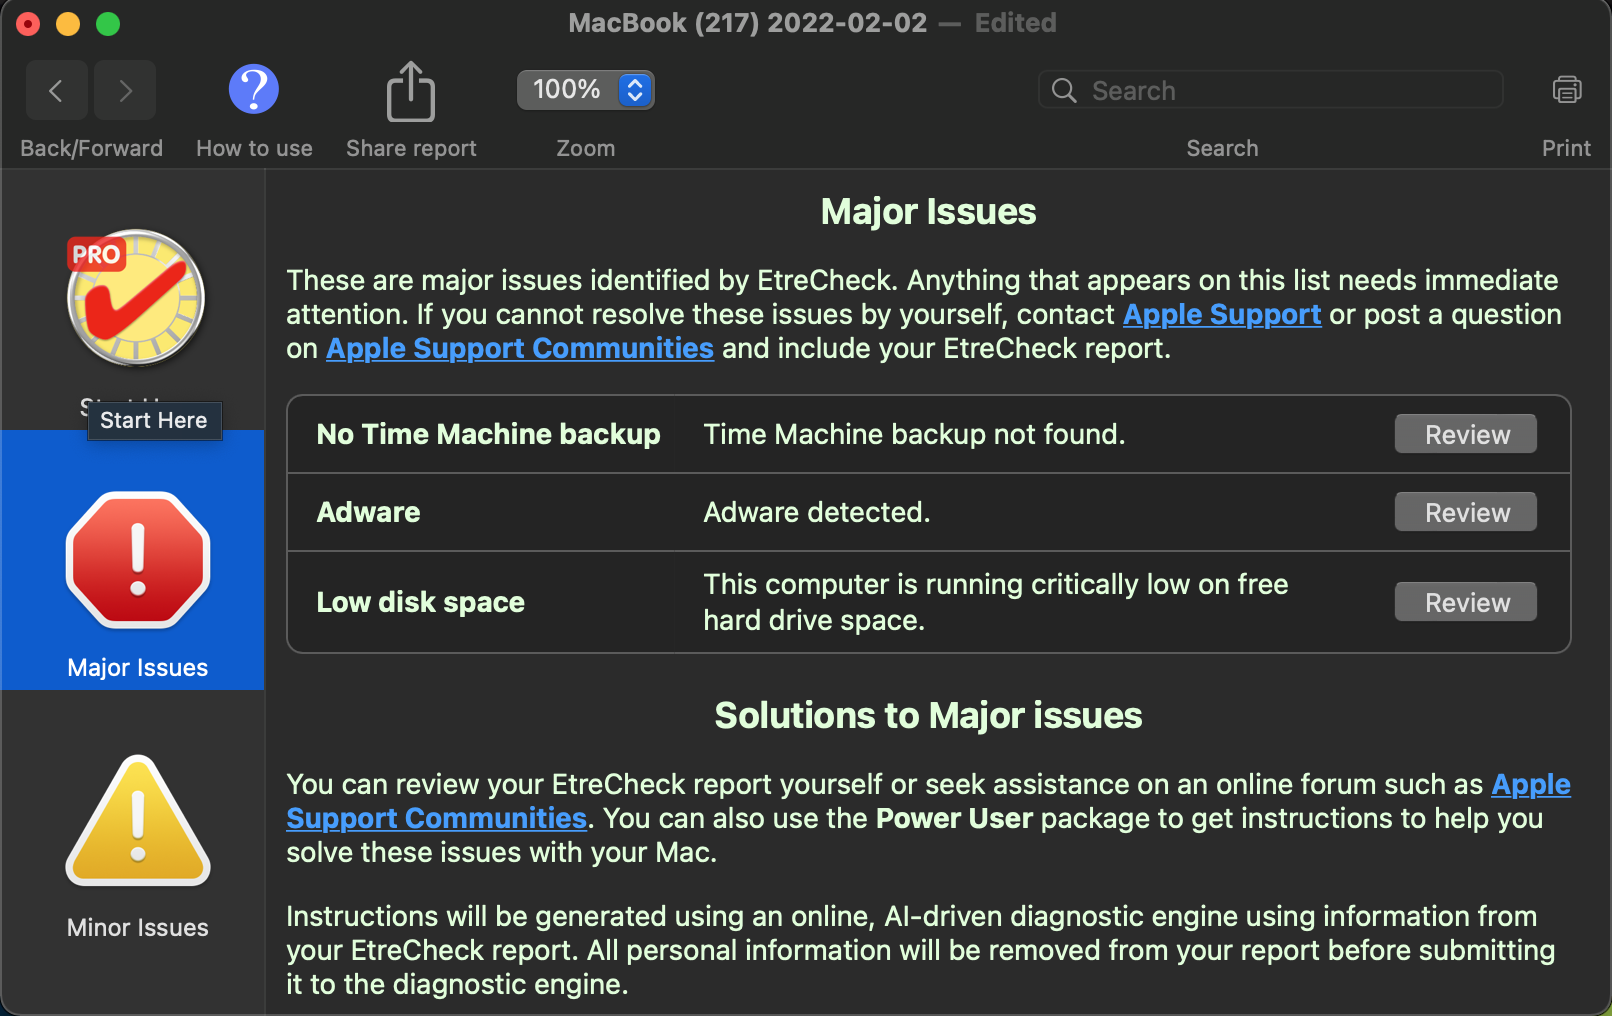
Task: Click the green fullscreen window button
Action: tap(108, 24)
